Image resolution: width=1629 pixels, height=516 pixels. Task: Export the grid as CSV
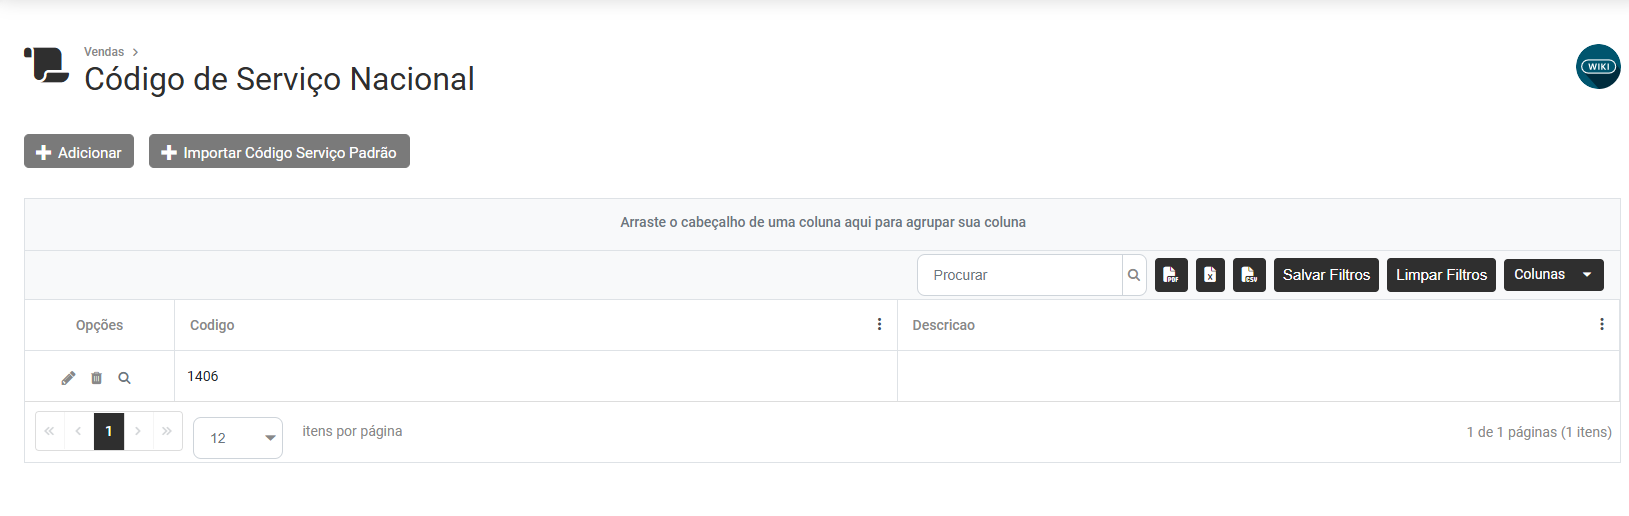coord(1249,275)
